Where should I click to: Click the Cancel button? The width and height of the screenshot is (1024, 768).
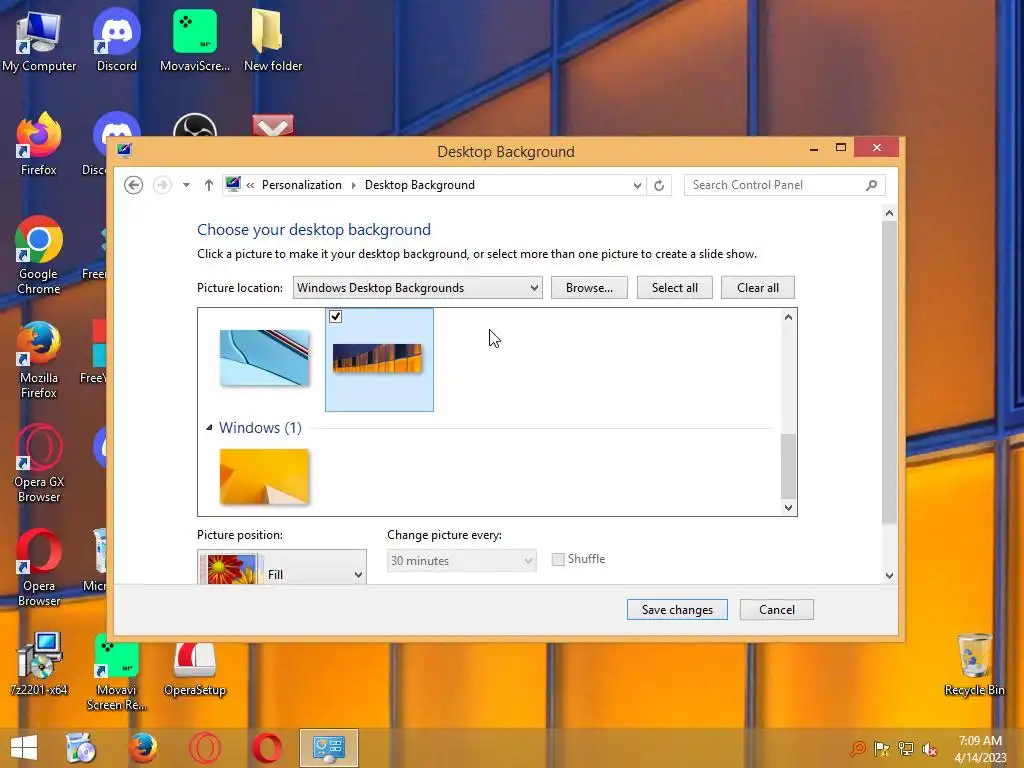pyautogui.click(x=776, y=609)
